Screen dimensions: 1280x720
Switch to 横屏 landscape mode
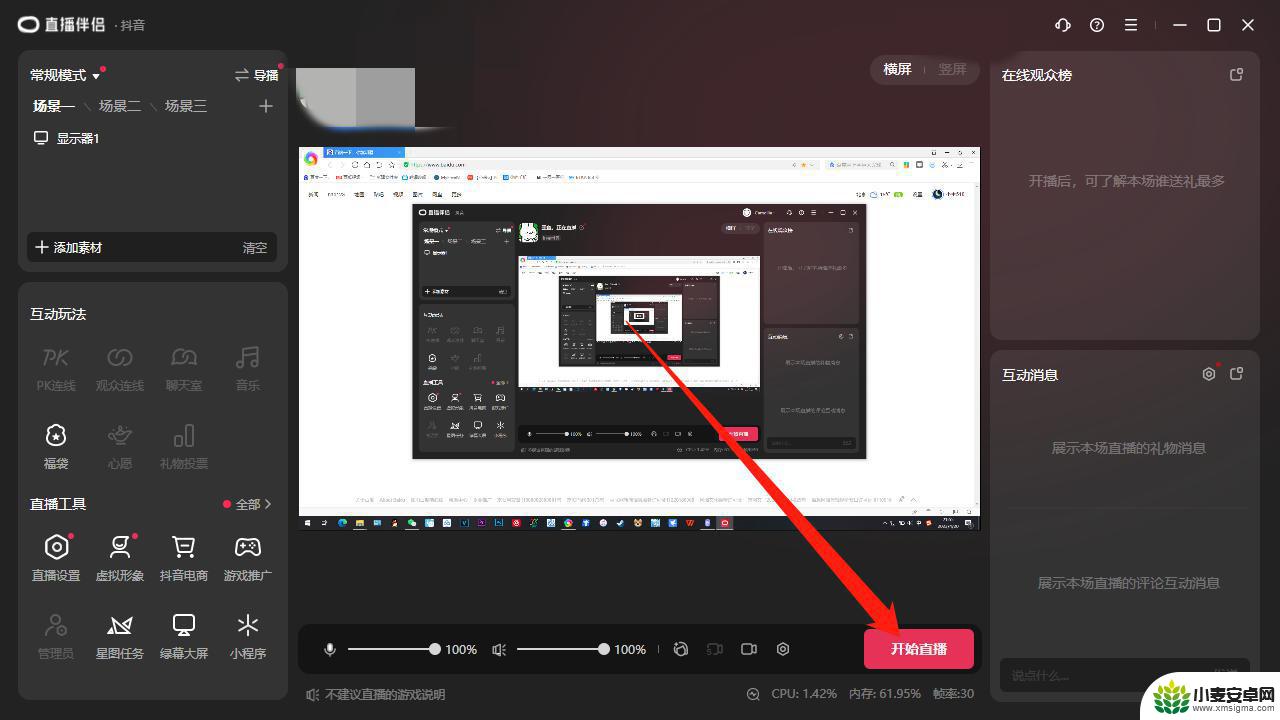pyautogui.click(x=897, y=70)
